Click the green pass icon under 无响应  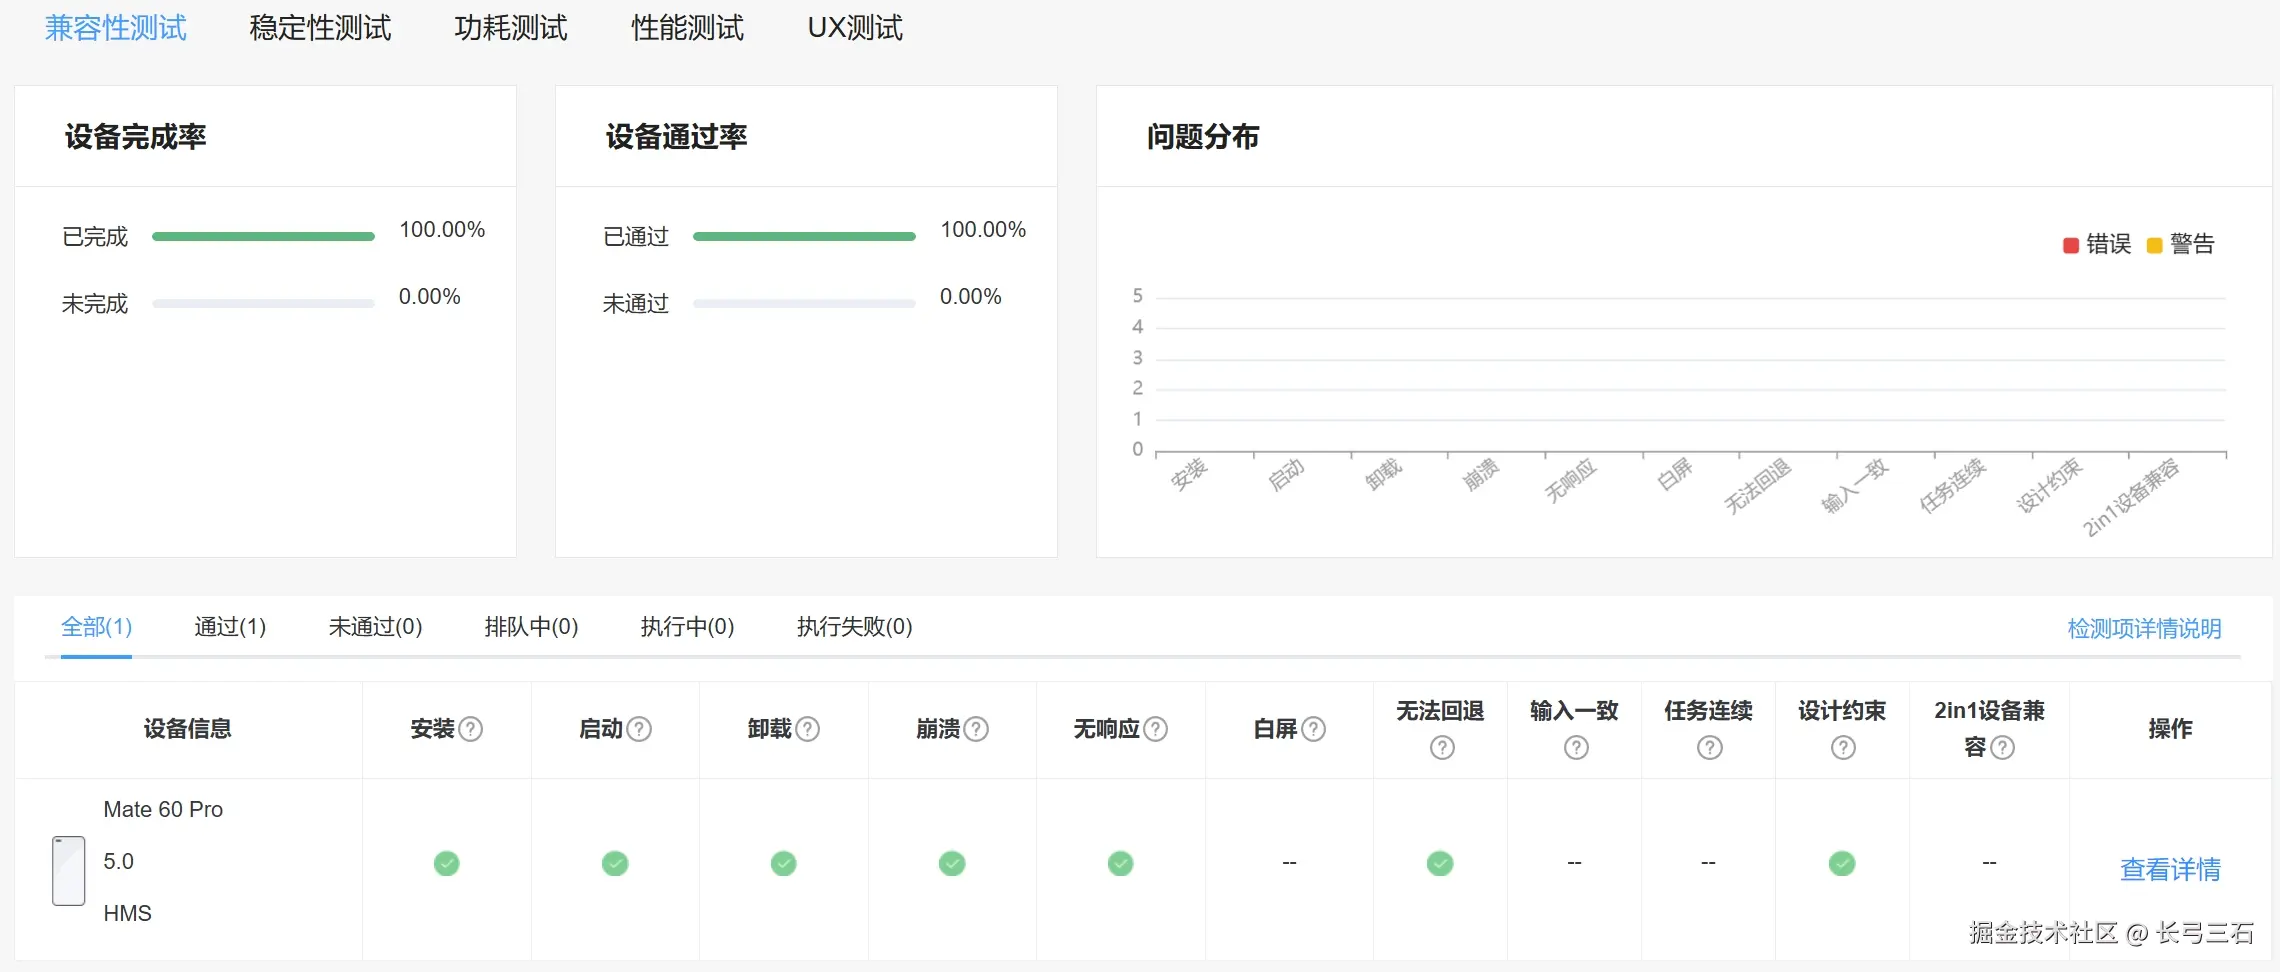coord(1120,863)
